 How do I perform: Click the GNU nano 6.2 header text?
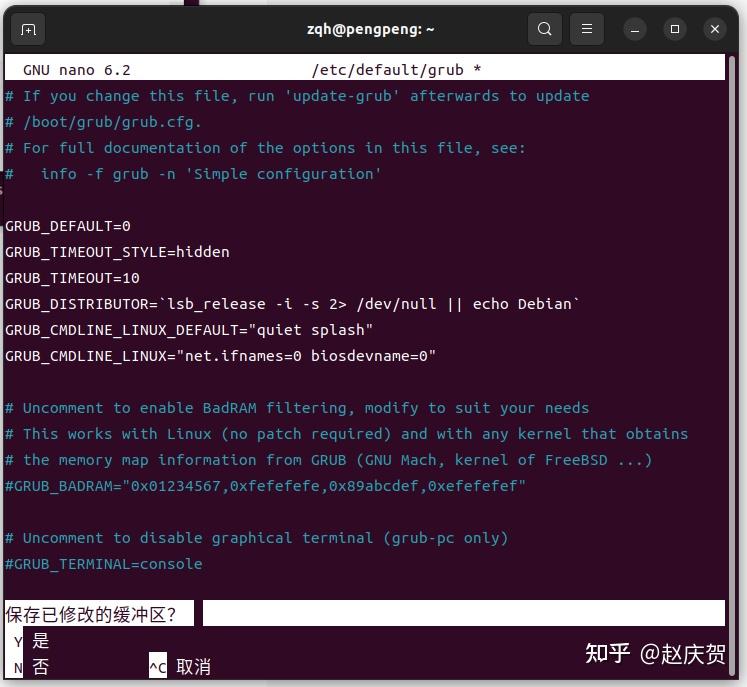point(76,70)
